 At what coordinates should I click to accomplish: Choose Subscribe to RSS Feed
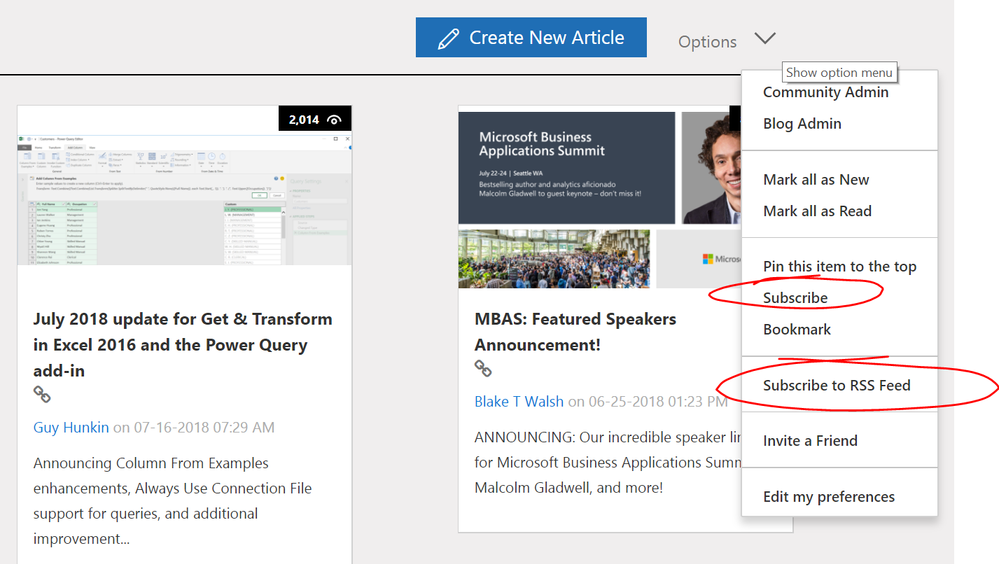(x=837, y=386)
